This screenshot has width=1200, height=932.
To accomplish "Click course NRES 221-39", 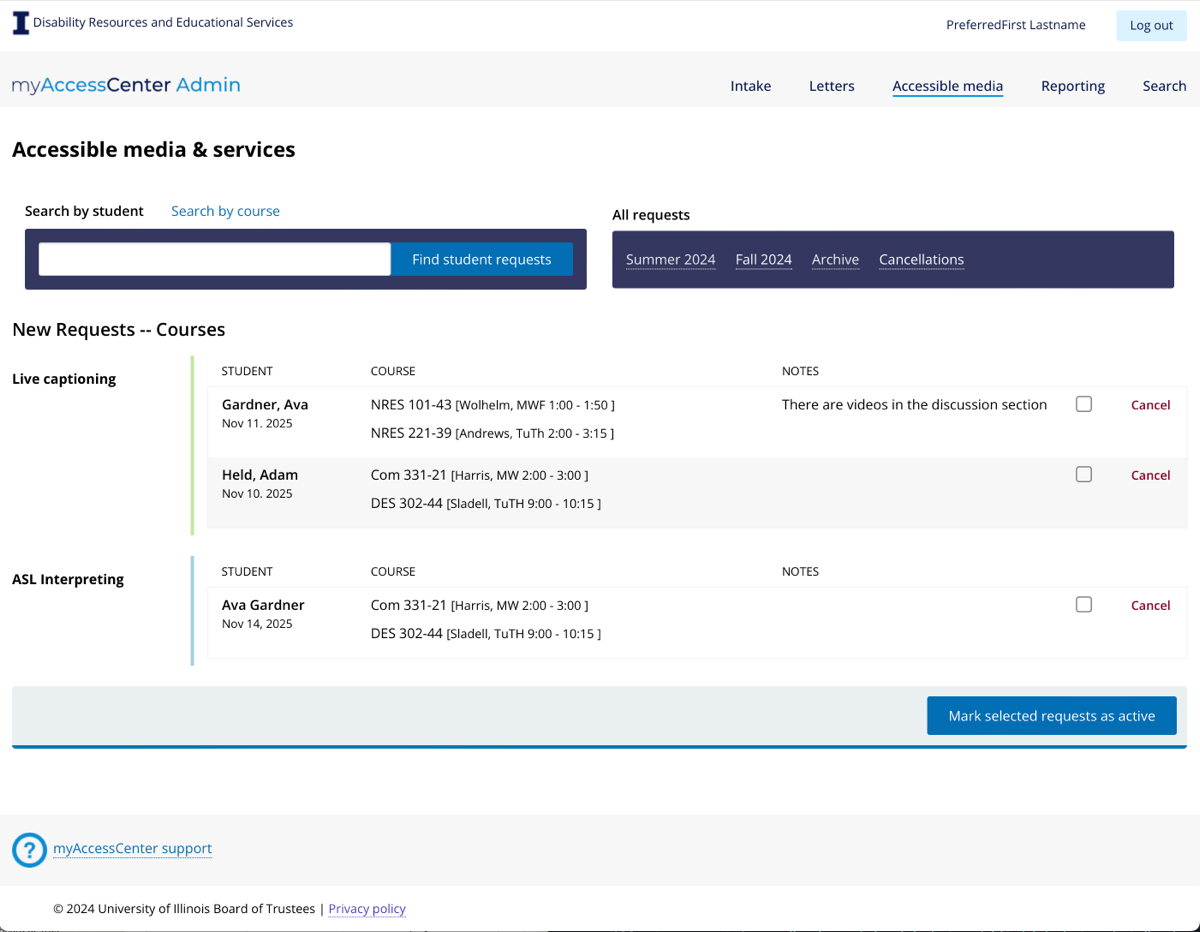I will pyautogui.click(x=411, y=433).
